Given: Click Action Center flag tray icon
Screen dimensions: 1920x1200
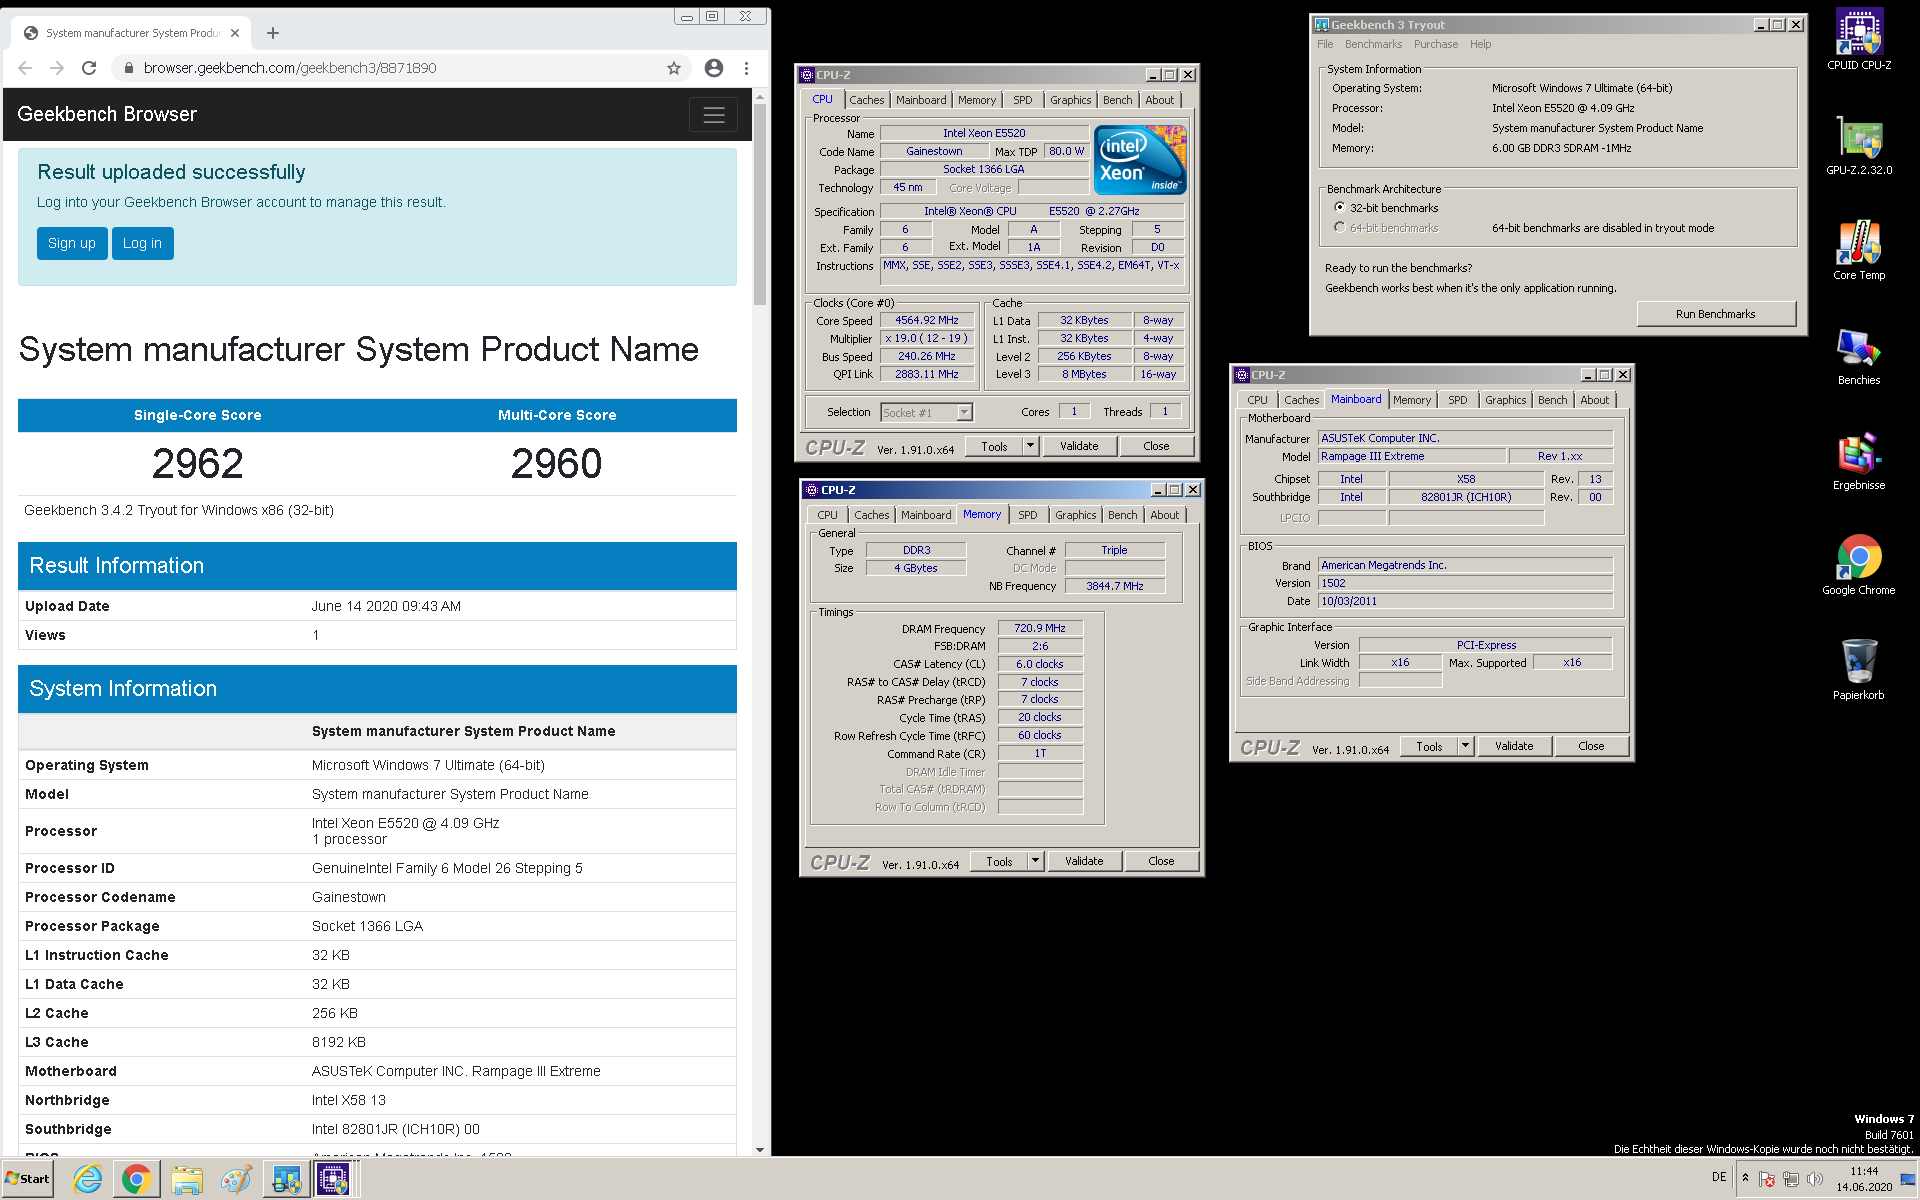Looking at the screenshot, I should click(x=1767, y=1179).
